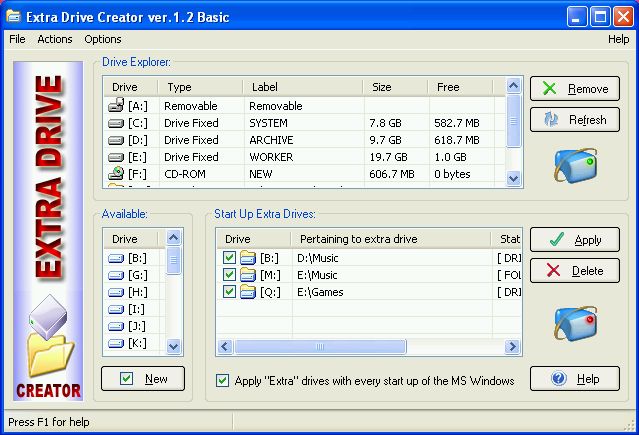
Task: Open the Options menu
Action: (x=103, y=39)
